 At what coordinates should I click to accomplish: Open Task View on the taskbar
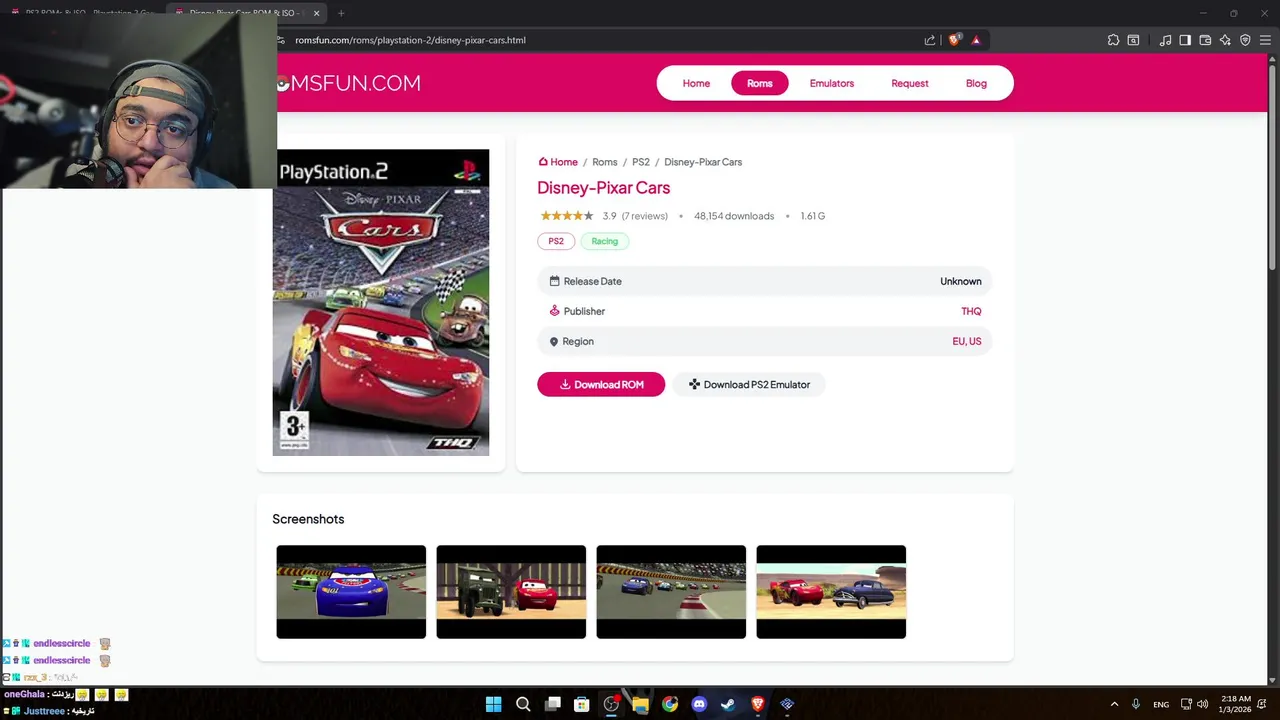coord(552,704)
